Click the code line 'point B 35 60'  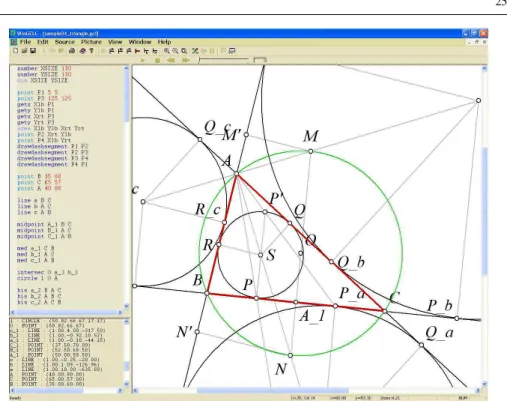click(x=39, y=176)
